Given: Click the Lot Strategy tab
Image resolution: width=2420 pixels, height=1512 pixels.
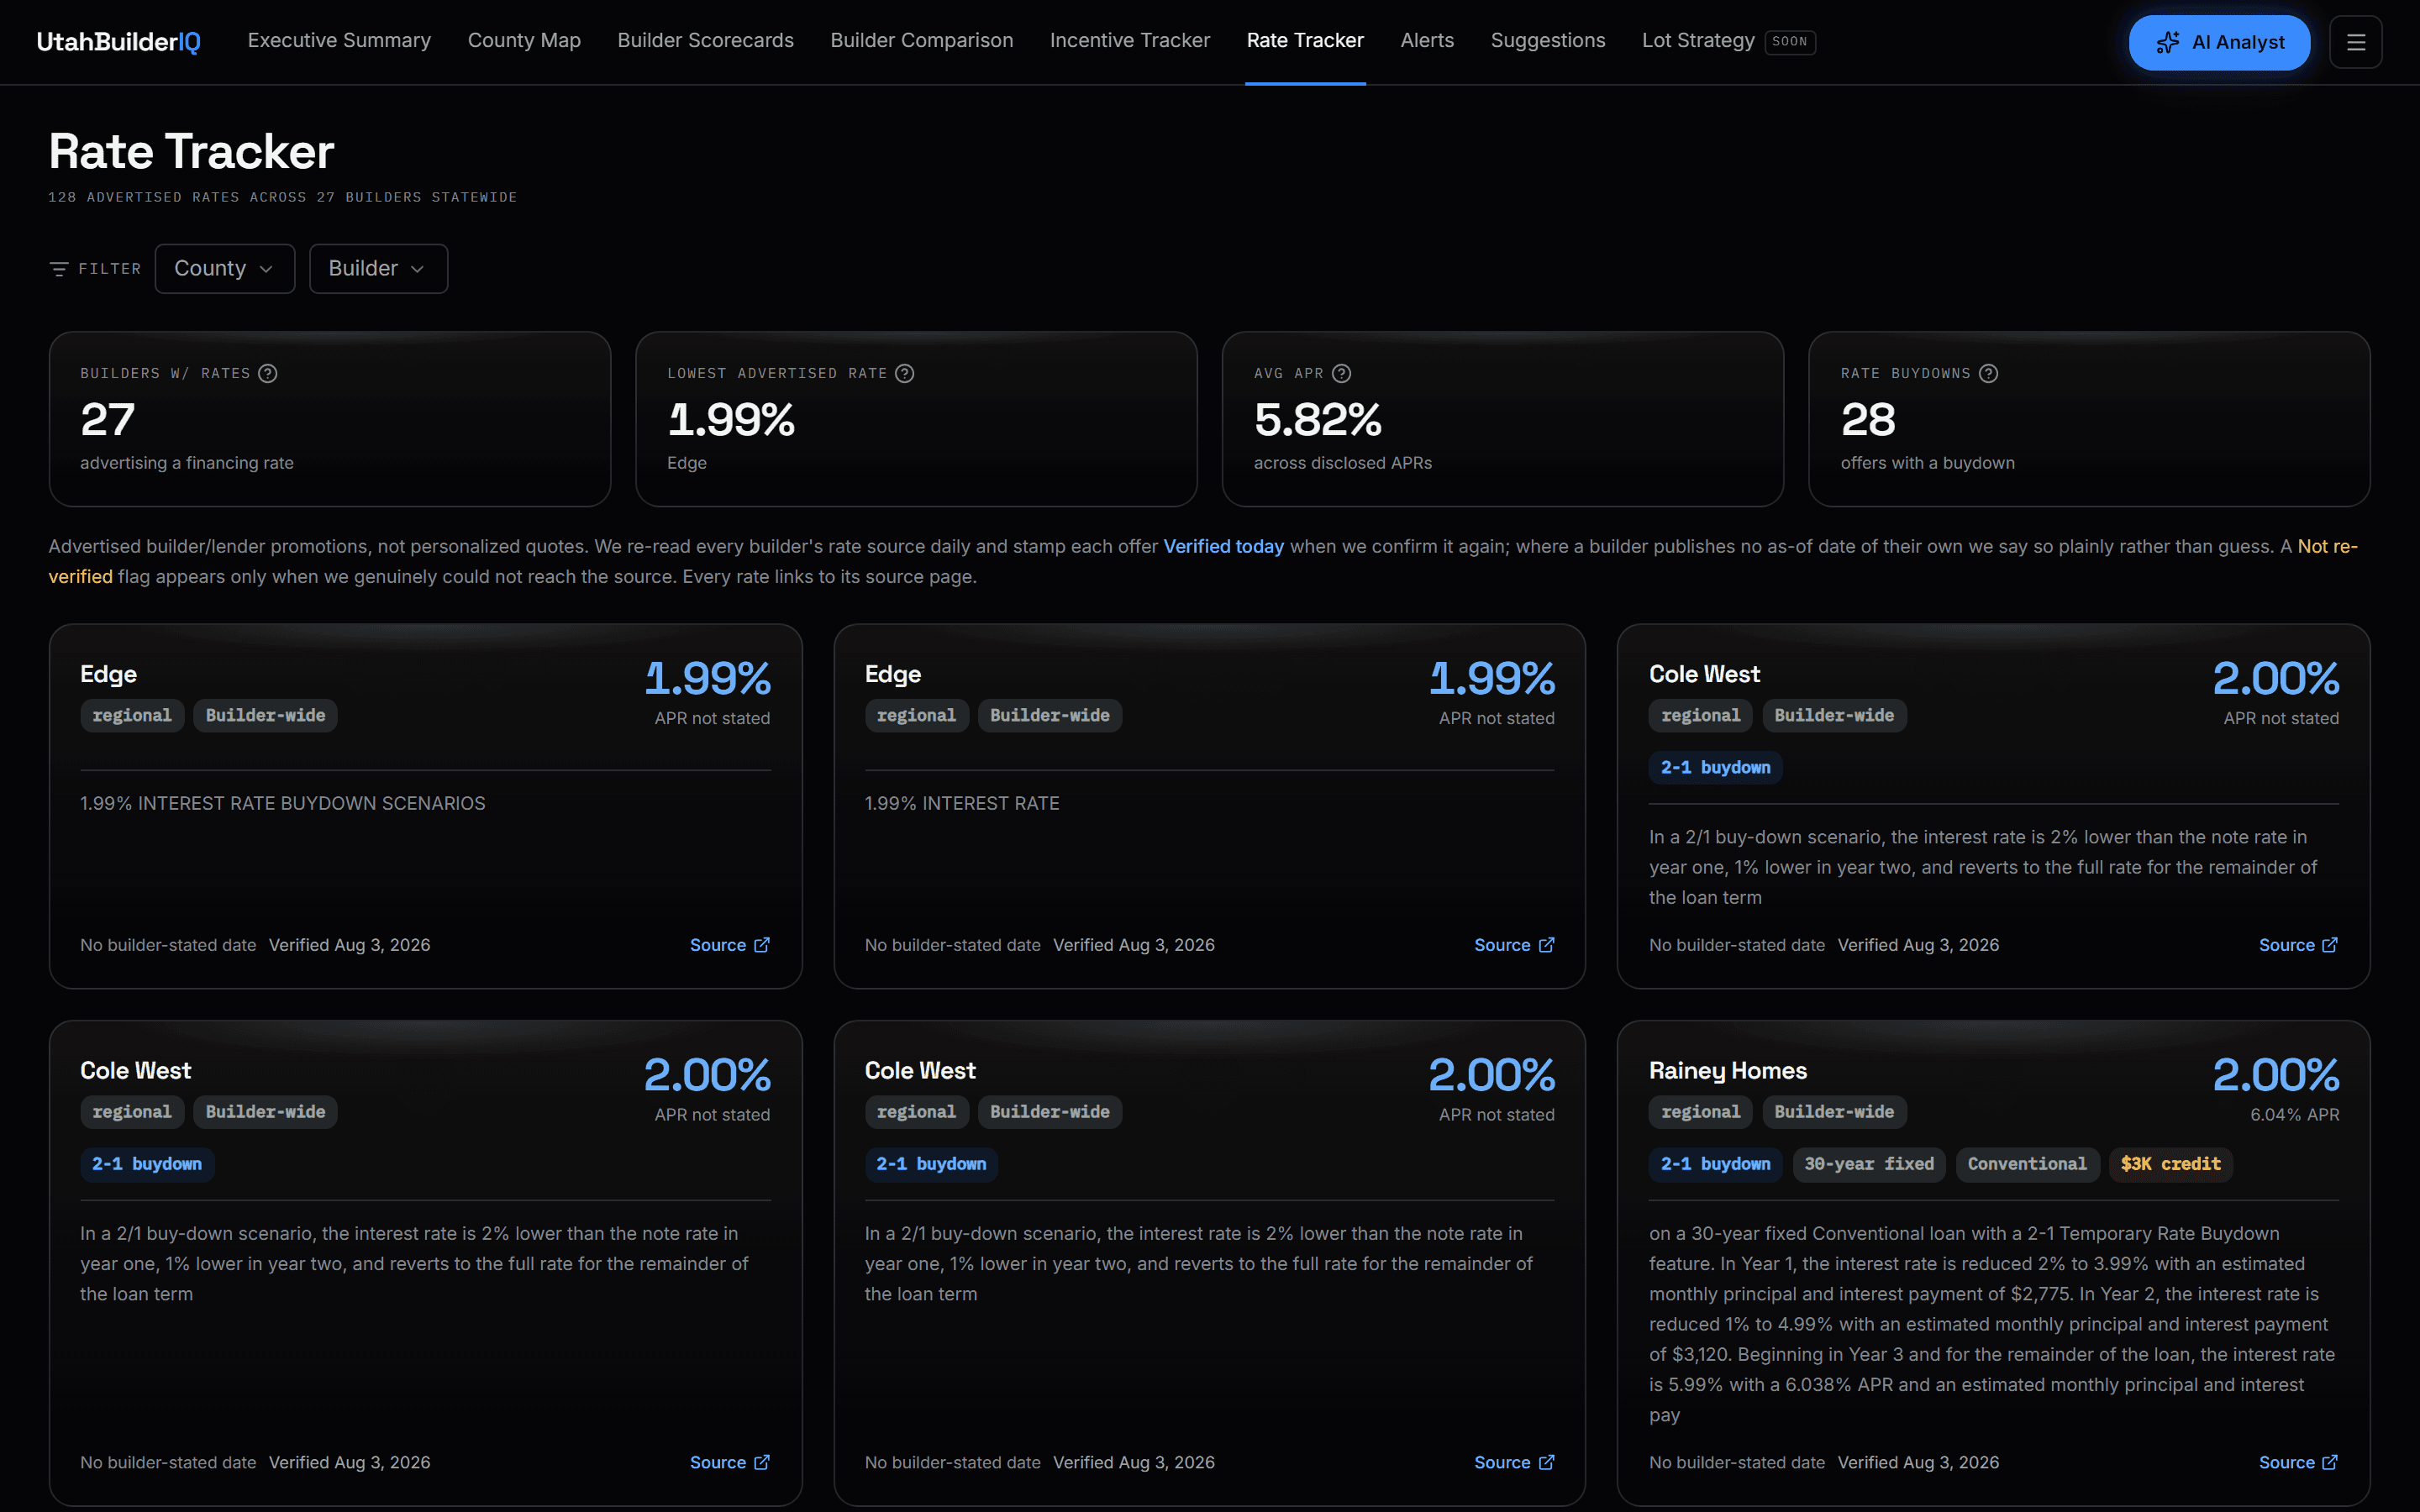Looking at the screenshot, I should pos(1697,40).
